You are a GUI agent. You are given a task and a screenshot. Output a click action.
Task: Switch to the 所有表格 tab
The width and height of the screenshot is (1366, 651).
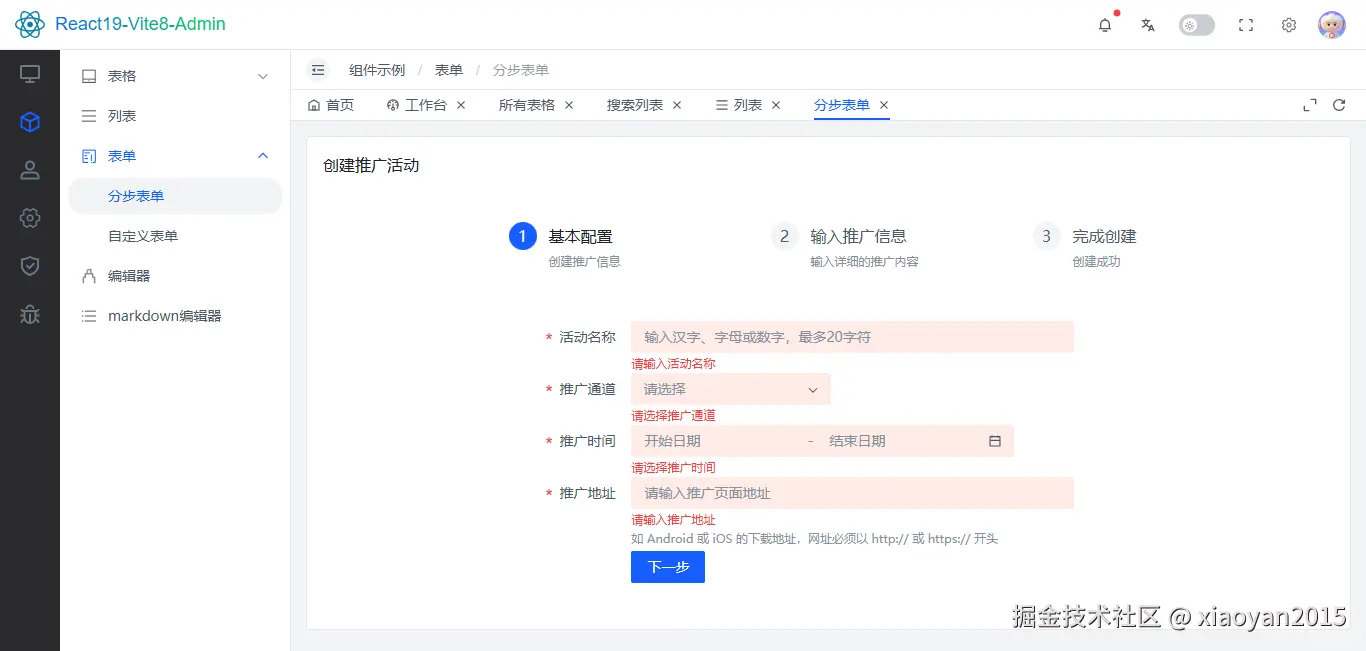(x=527, y=105)
